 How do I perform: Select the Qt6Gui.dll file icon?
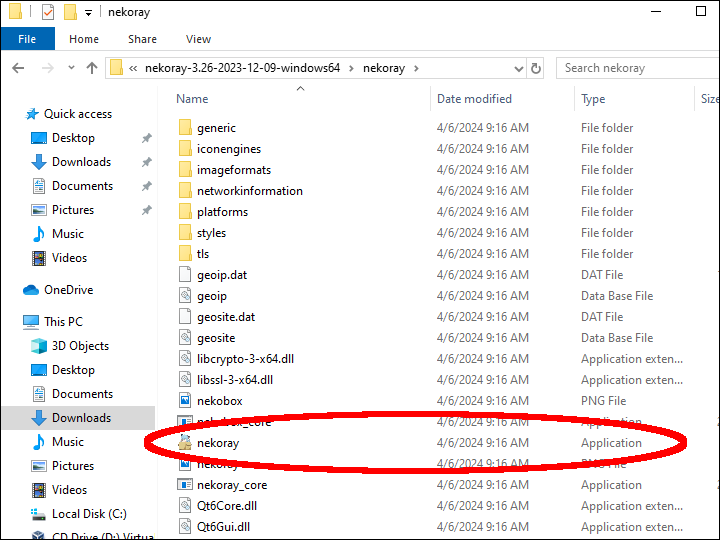(185, 527)
